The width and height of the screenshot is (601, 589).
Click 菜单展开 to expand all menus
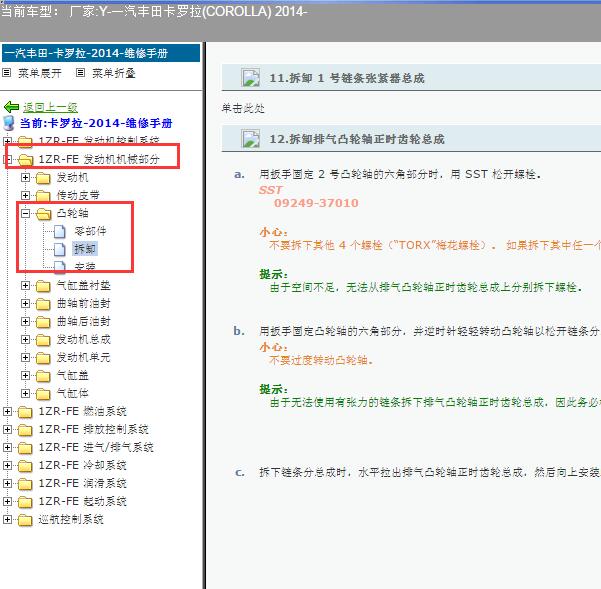pyautogui.click(x=39, y=73)
